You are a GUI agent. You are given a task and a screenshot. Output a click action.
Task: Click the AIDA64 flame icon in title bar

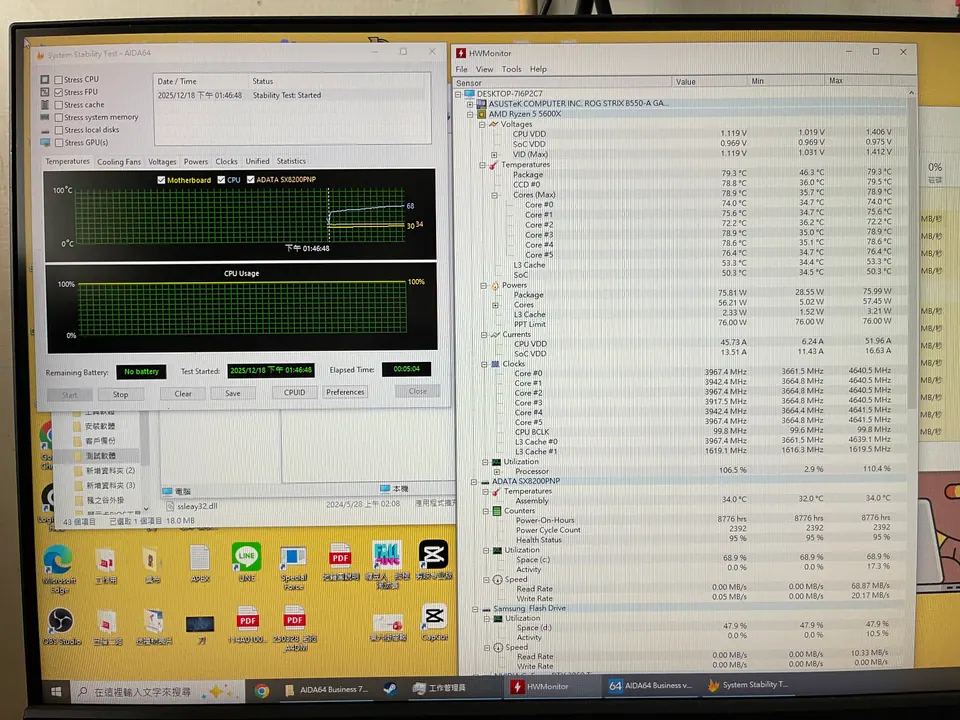click(40, 55)
